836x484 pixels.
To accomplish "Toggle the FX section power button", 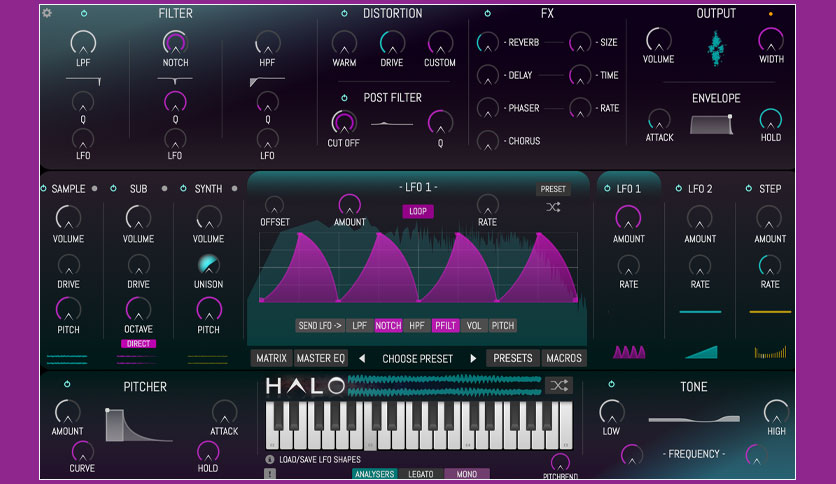I will pyautogui.click(x=487, y=13).
